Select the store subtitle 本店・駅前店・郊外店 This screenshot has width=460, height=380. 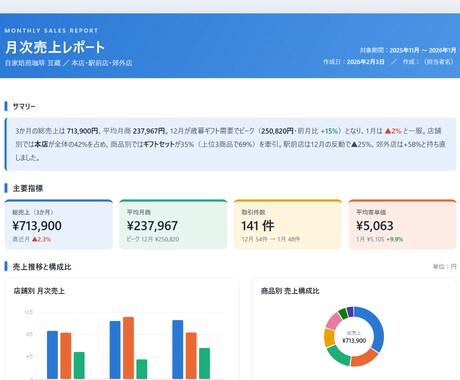point(102,63)
